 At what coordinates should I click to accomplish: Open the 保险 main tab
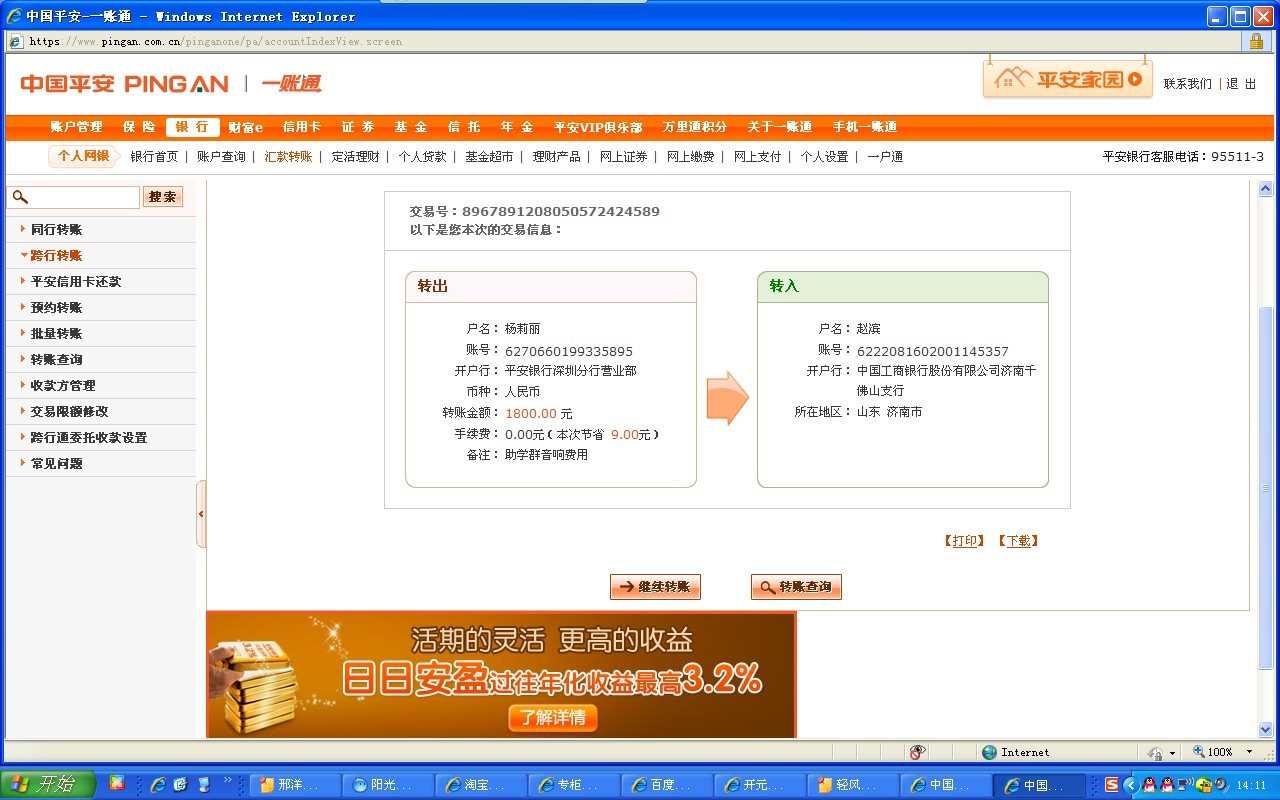tap(139, 127)
